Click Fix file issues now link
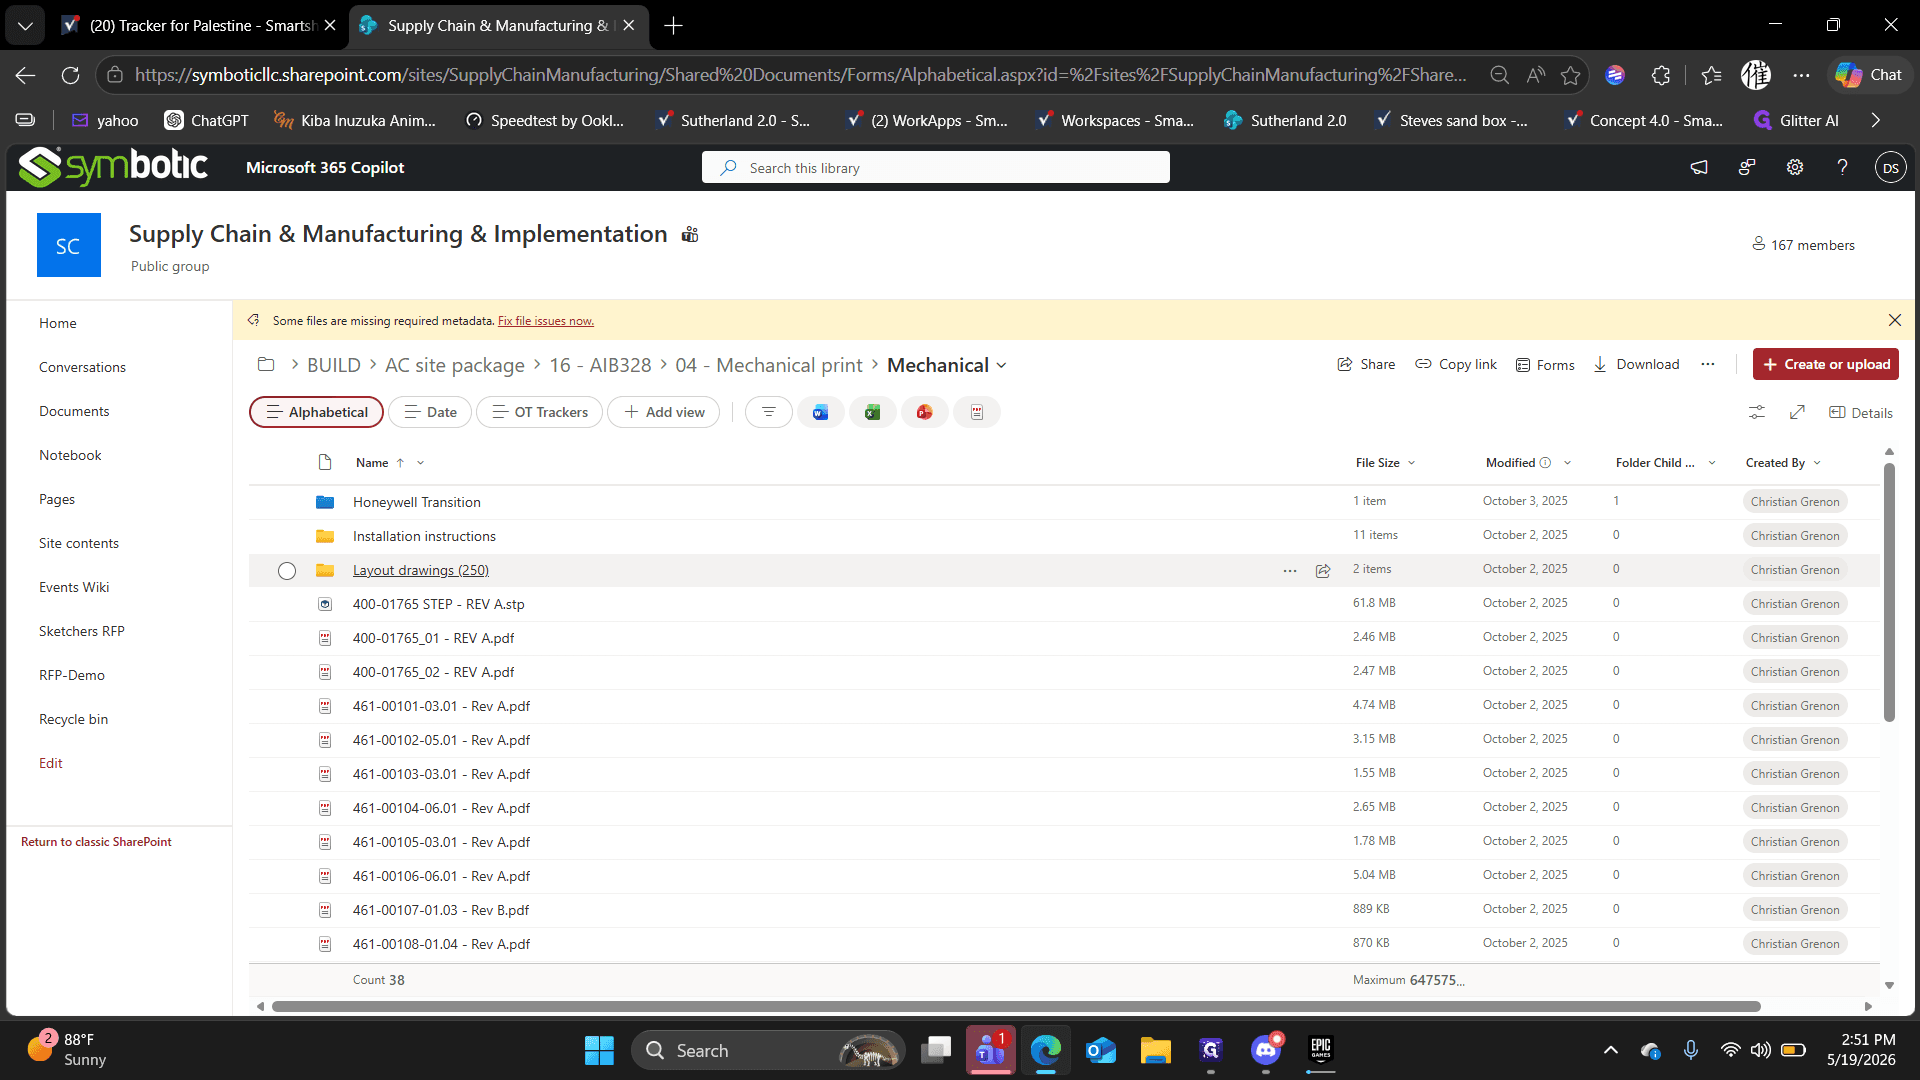The image size is (1920, 1080). coord(546,321)
